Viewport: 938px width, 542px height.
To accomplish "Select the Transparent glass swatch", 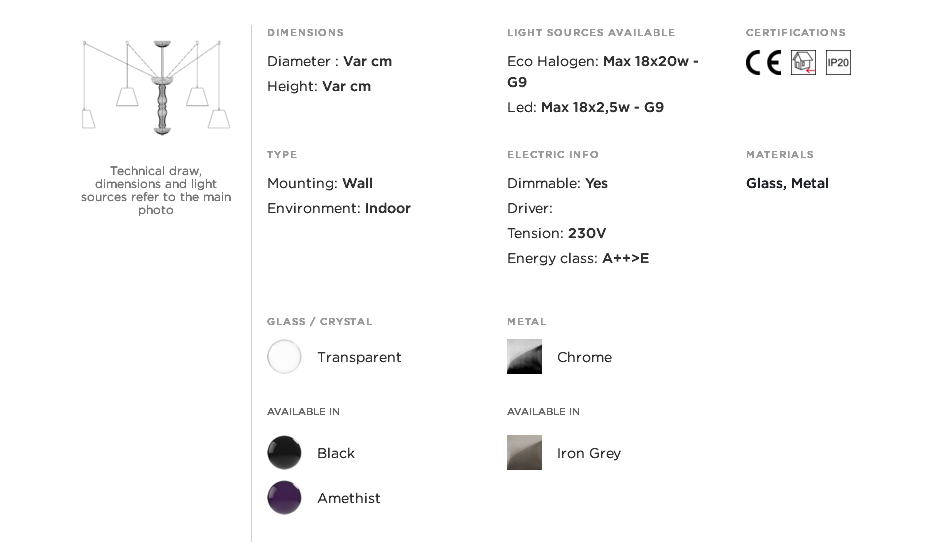I will (284, 357).
